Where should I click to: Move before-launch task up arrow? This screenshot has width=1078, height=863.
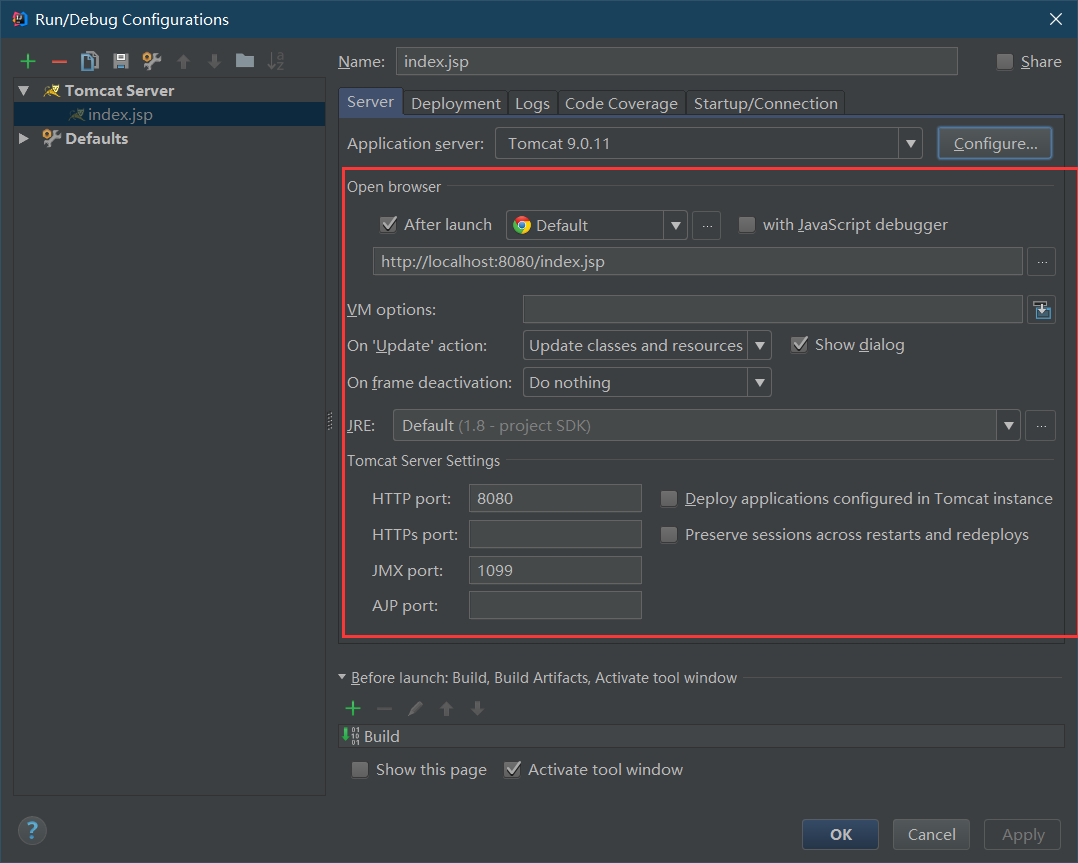[446, 708]
